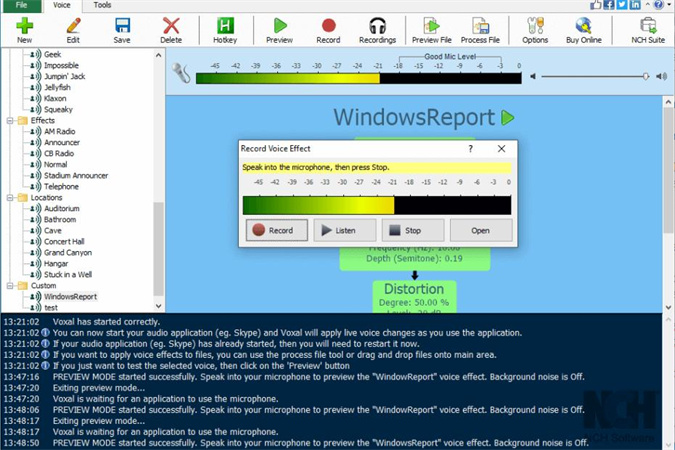Select the Normal voice
The image size is (675, 450).
56,164
